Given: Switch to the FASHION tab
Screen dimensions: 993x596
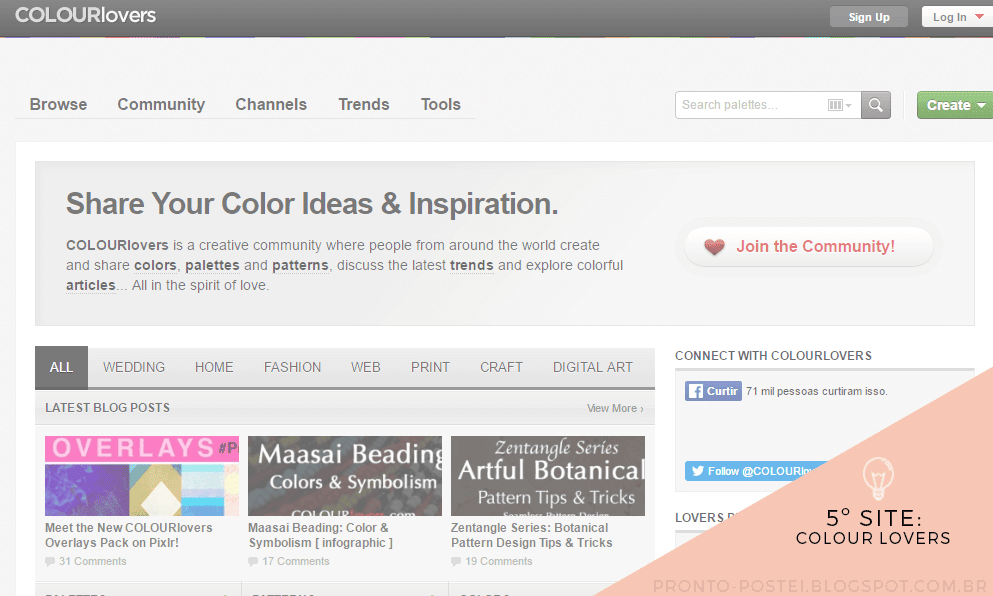Looking at the screenshot, I should tap(293, 367).
